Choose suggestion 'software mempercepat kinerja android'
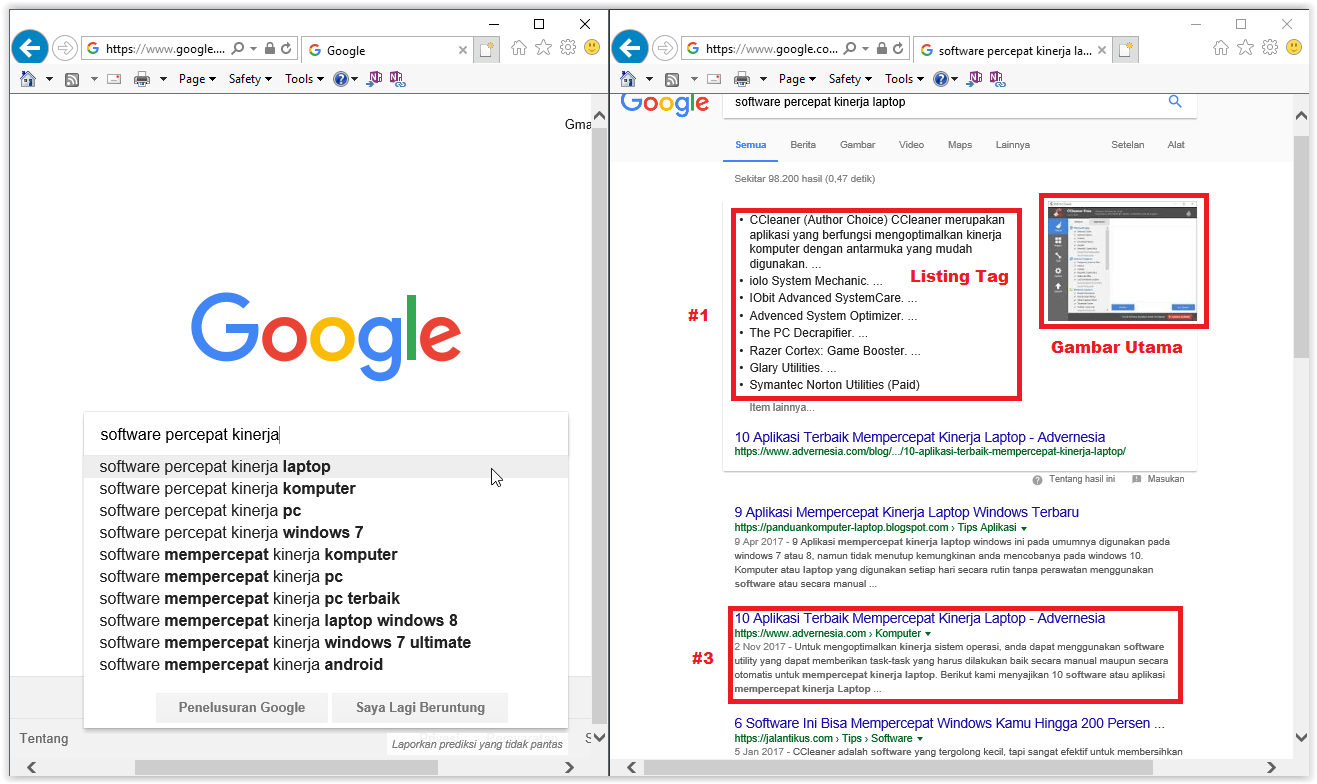Viewport: 1317px width, 784px height. click(x=326, y=665)
